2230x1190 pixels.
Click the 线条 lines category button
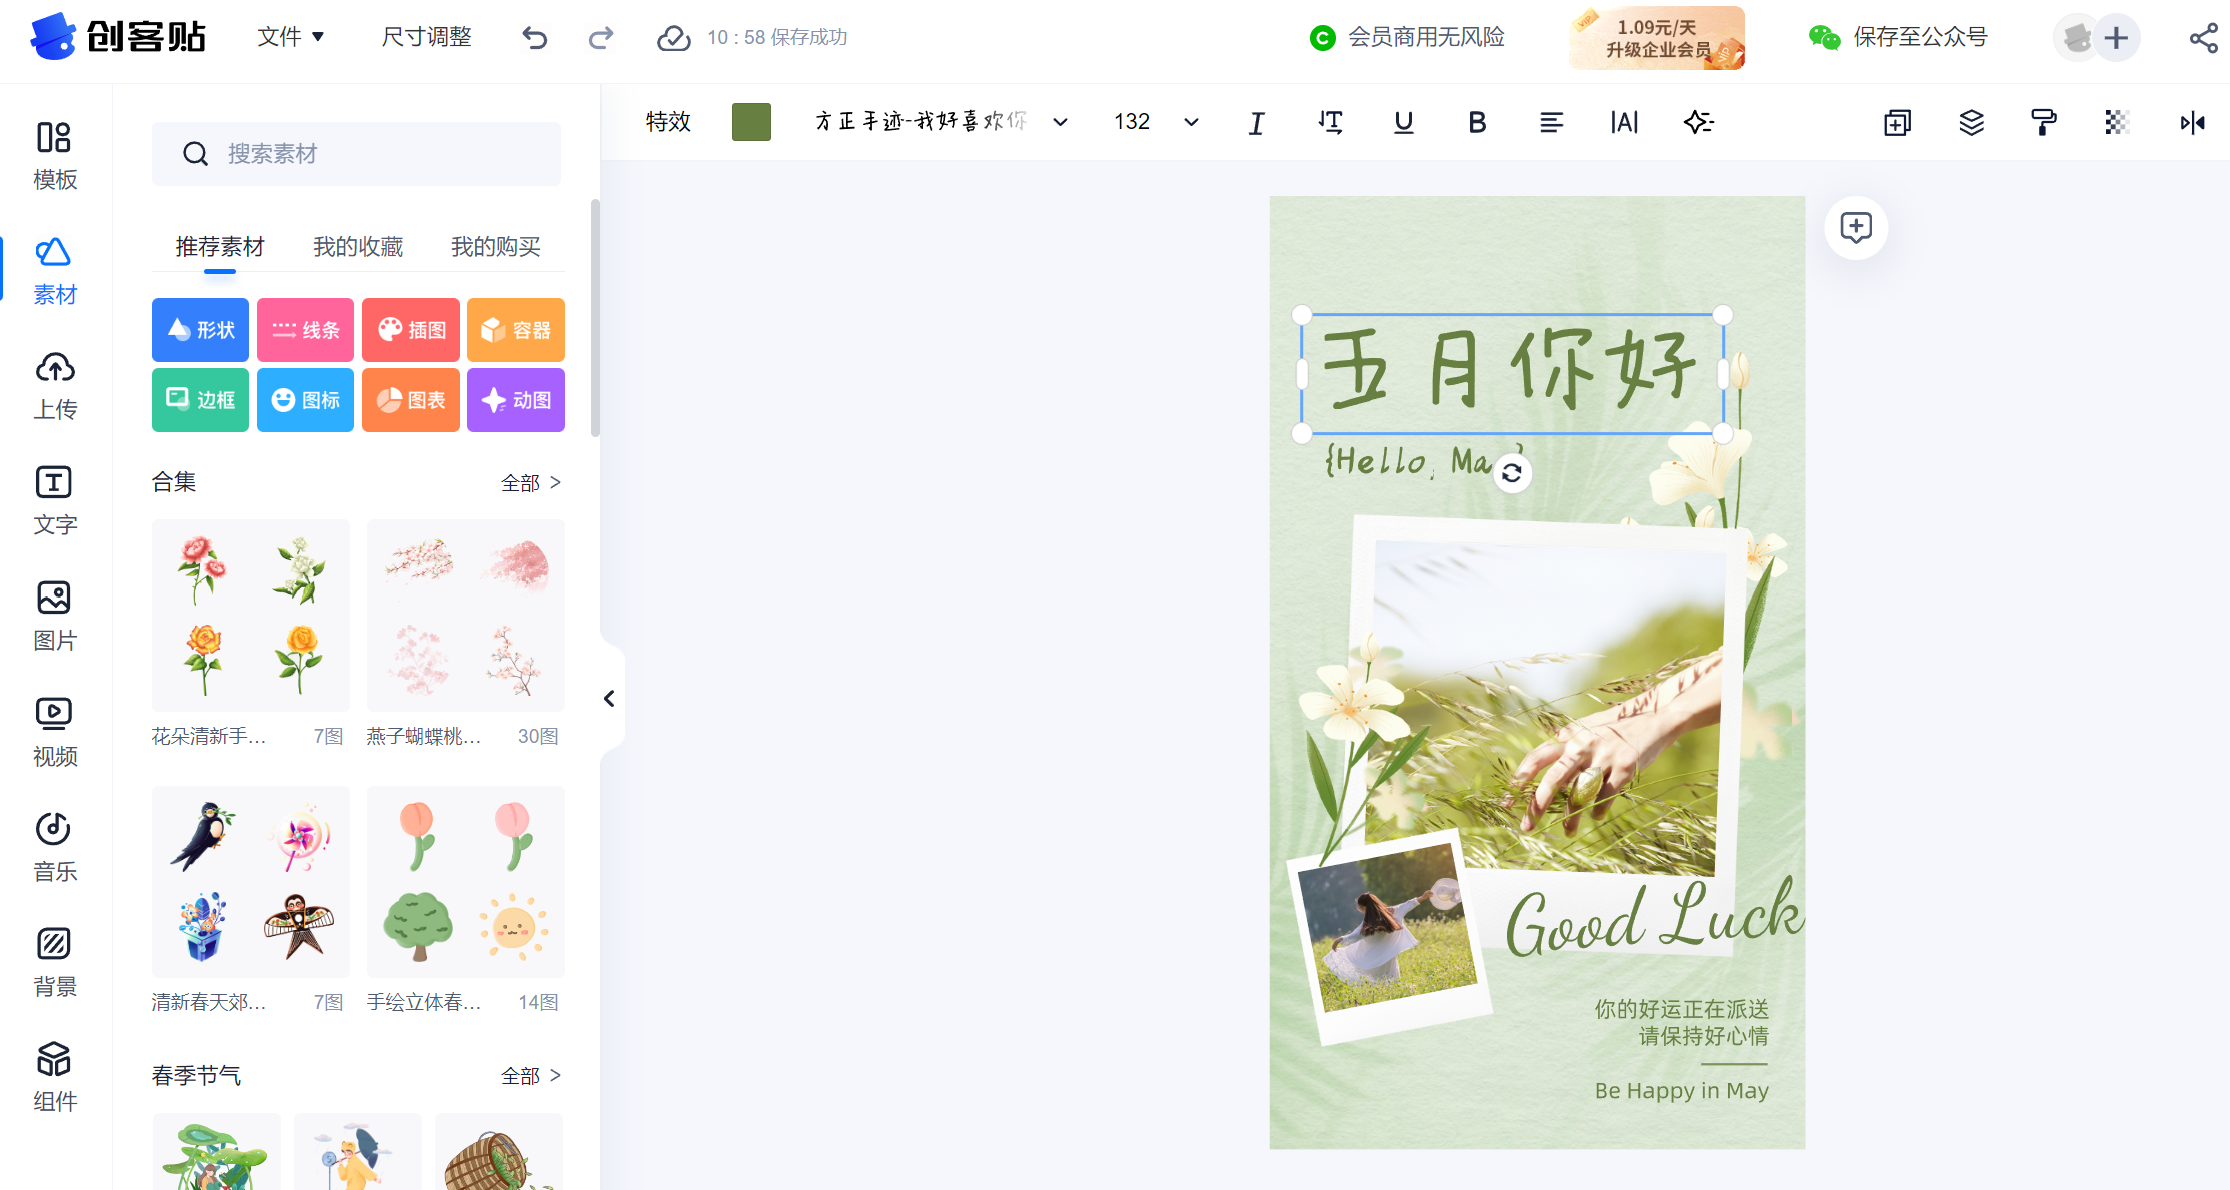point(305,330)
